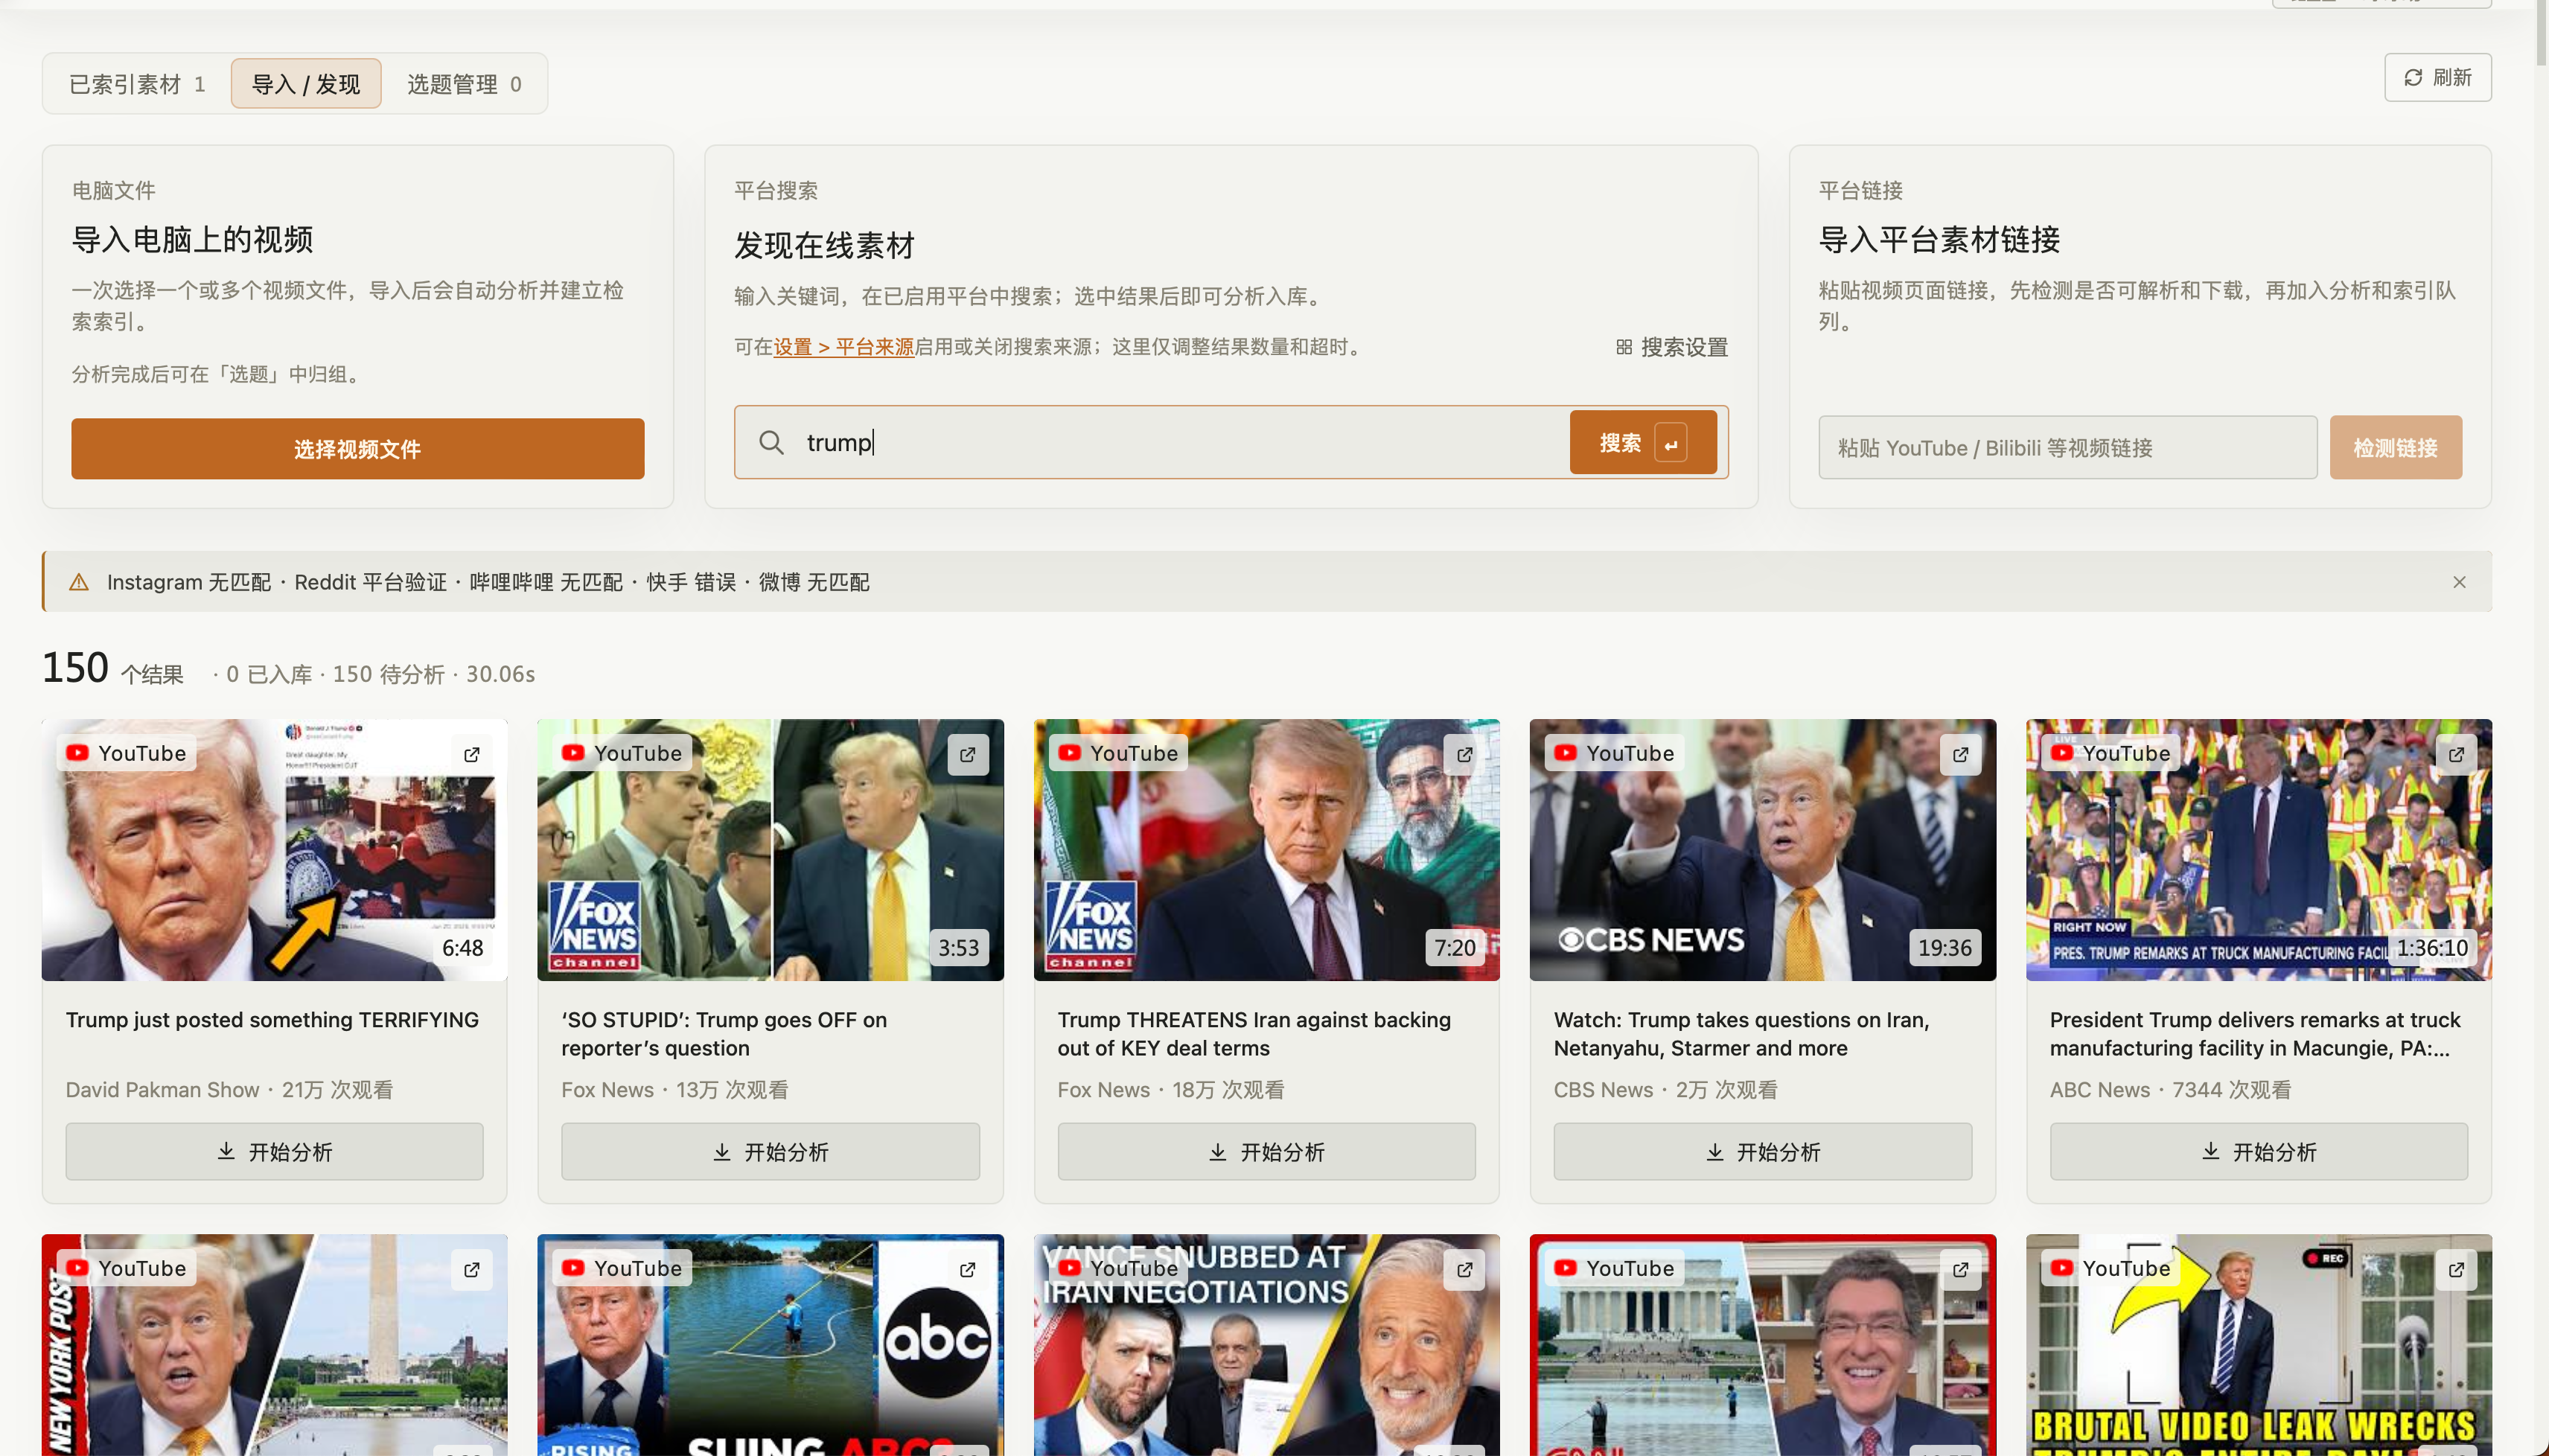Image resolution: width=2549 pixels, height=1456 pixels.
Task: Open external link on Trump THREATENS Iran video
Action: click(1464, 755)
